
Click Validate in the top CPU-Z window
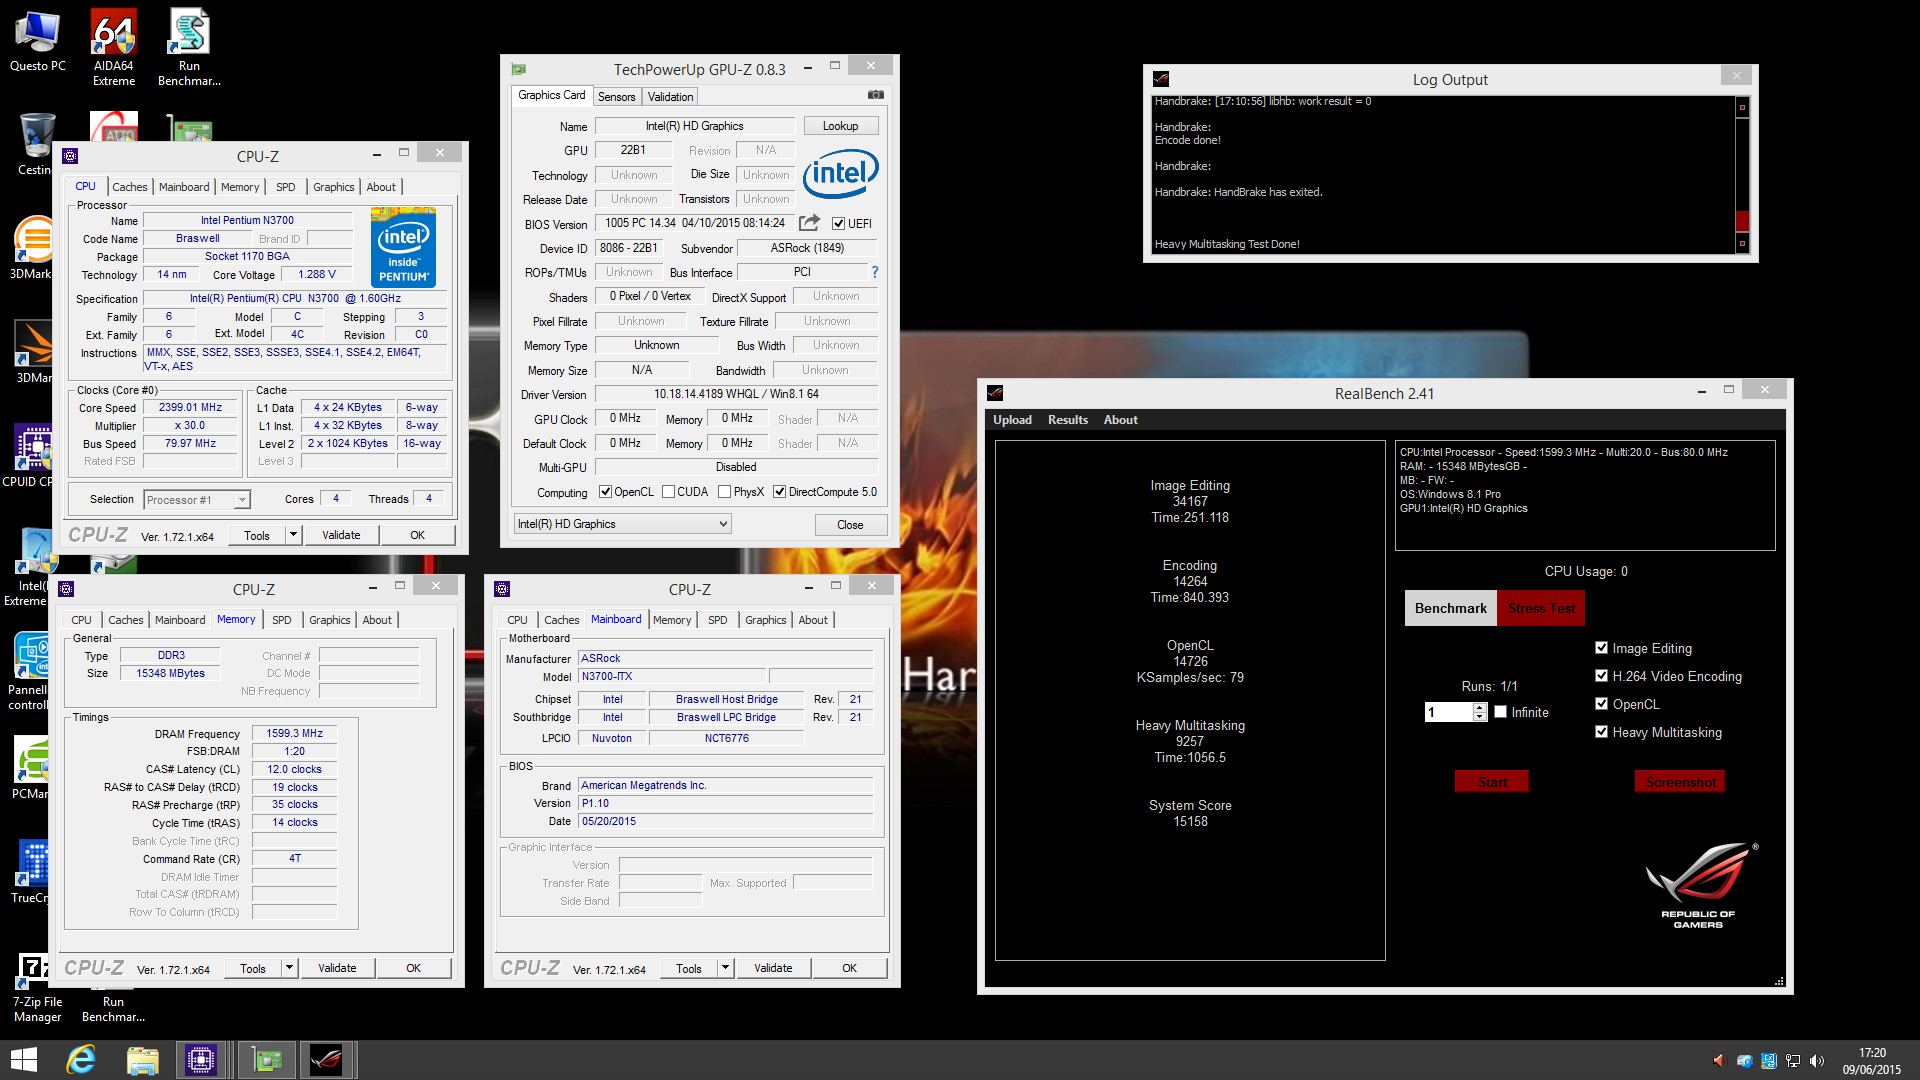tap(341, 535)
